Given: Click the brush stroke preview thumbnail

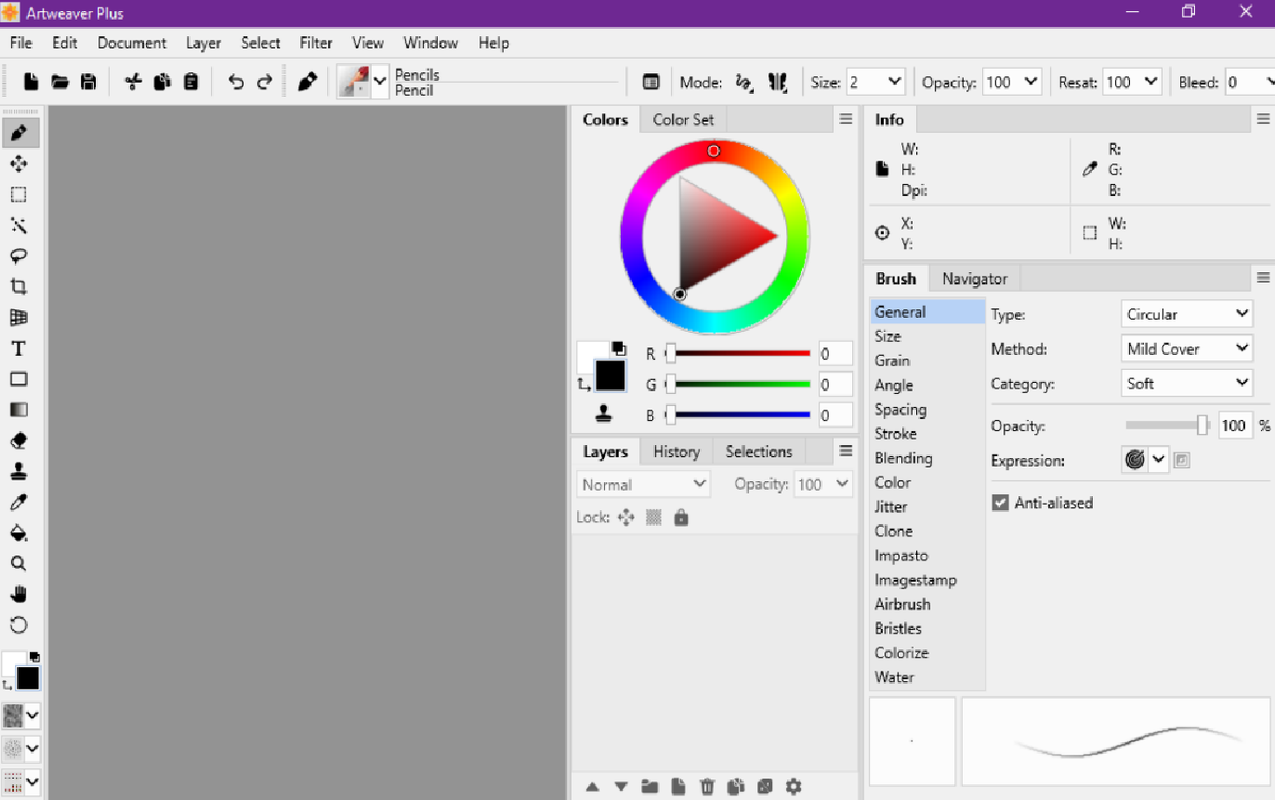Looking at the screenshot, I should (1115, 742).
